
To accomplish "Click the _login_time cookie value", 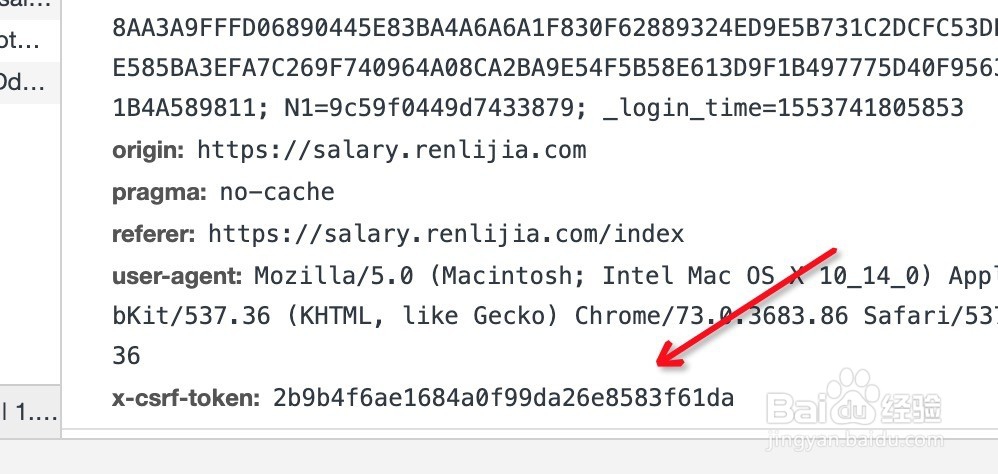I will [x=783, y=109].
